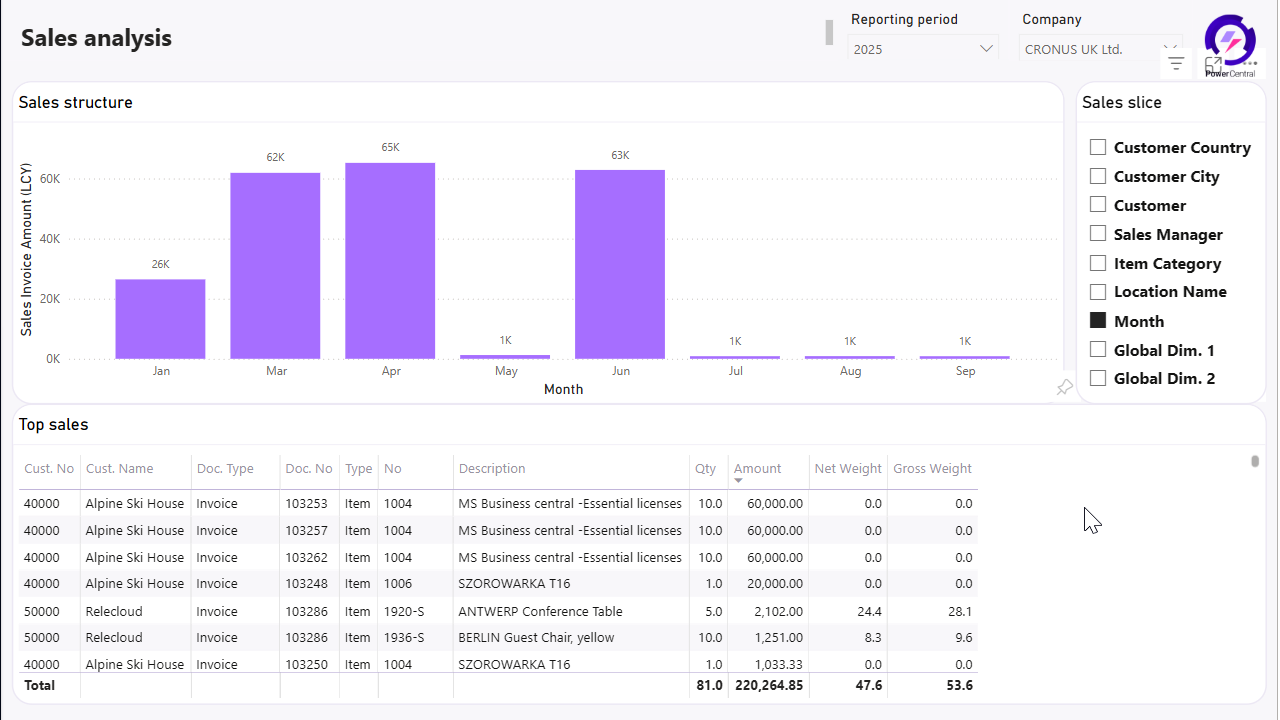Check the Global Dim. 2 box

coord(1098,378)
